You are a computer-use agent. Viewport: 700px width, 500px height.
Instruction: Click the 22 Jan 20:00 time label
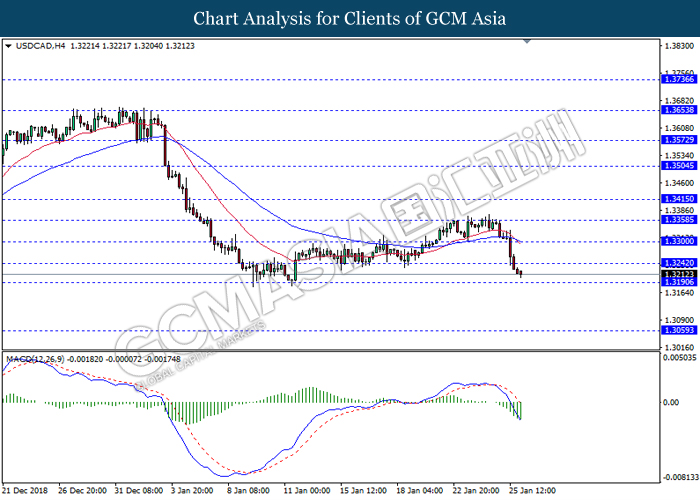tap(476, 491)
